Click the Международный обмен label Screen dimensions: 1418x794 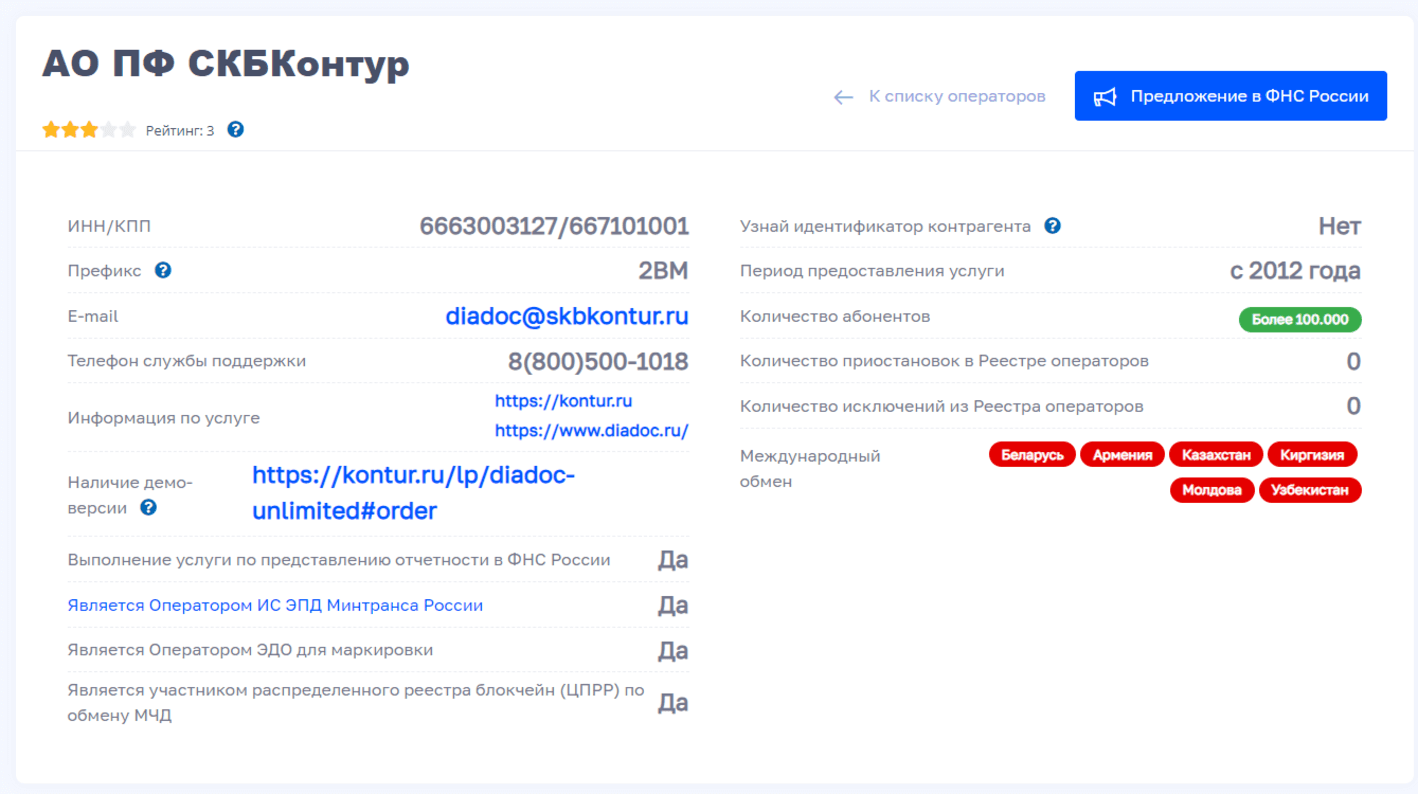810,468
